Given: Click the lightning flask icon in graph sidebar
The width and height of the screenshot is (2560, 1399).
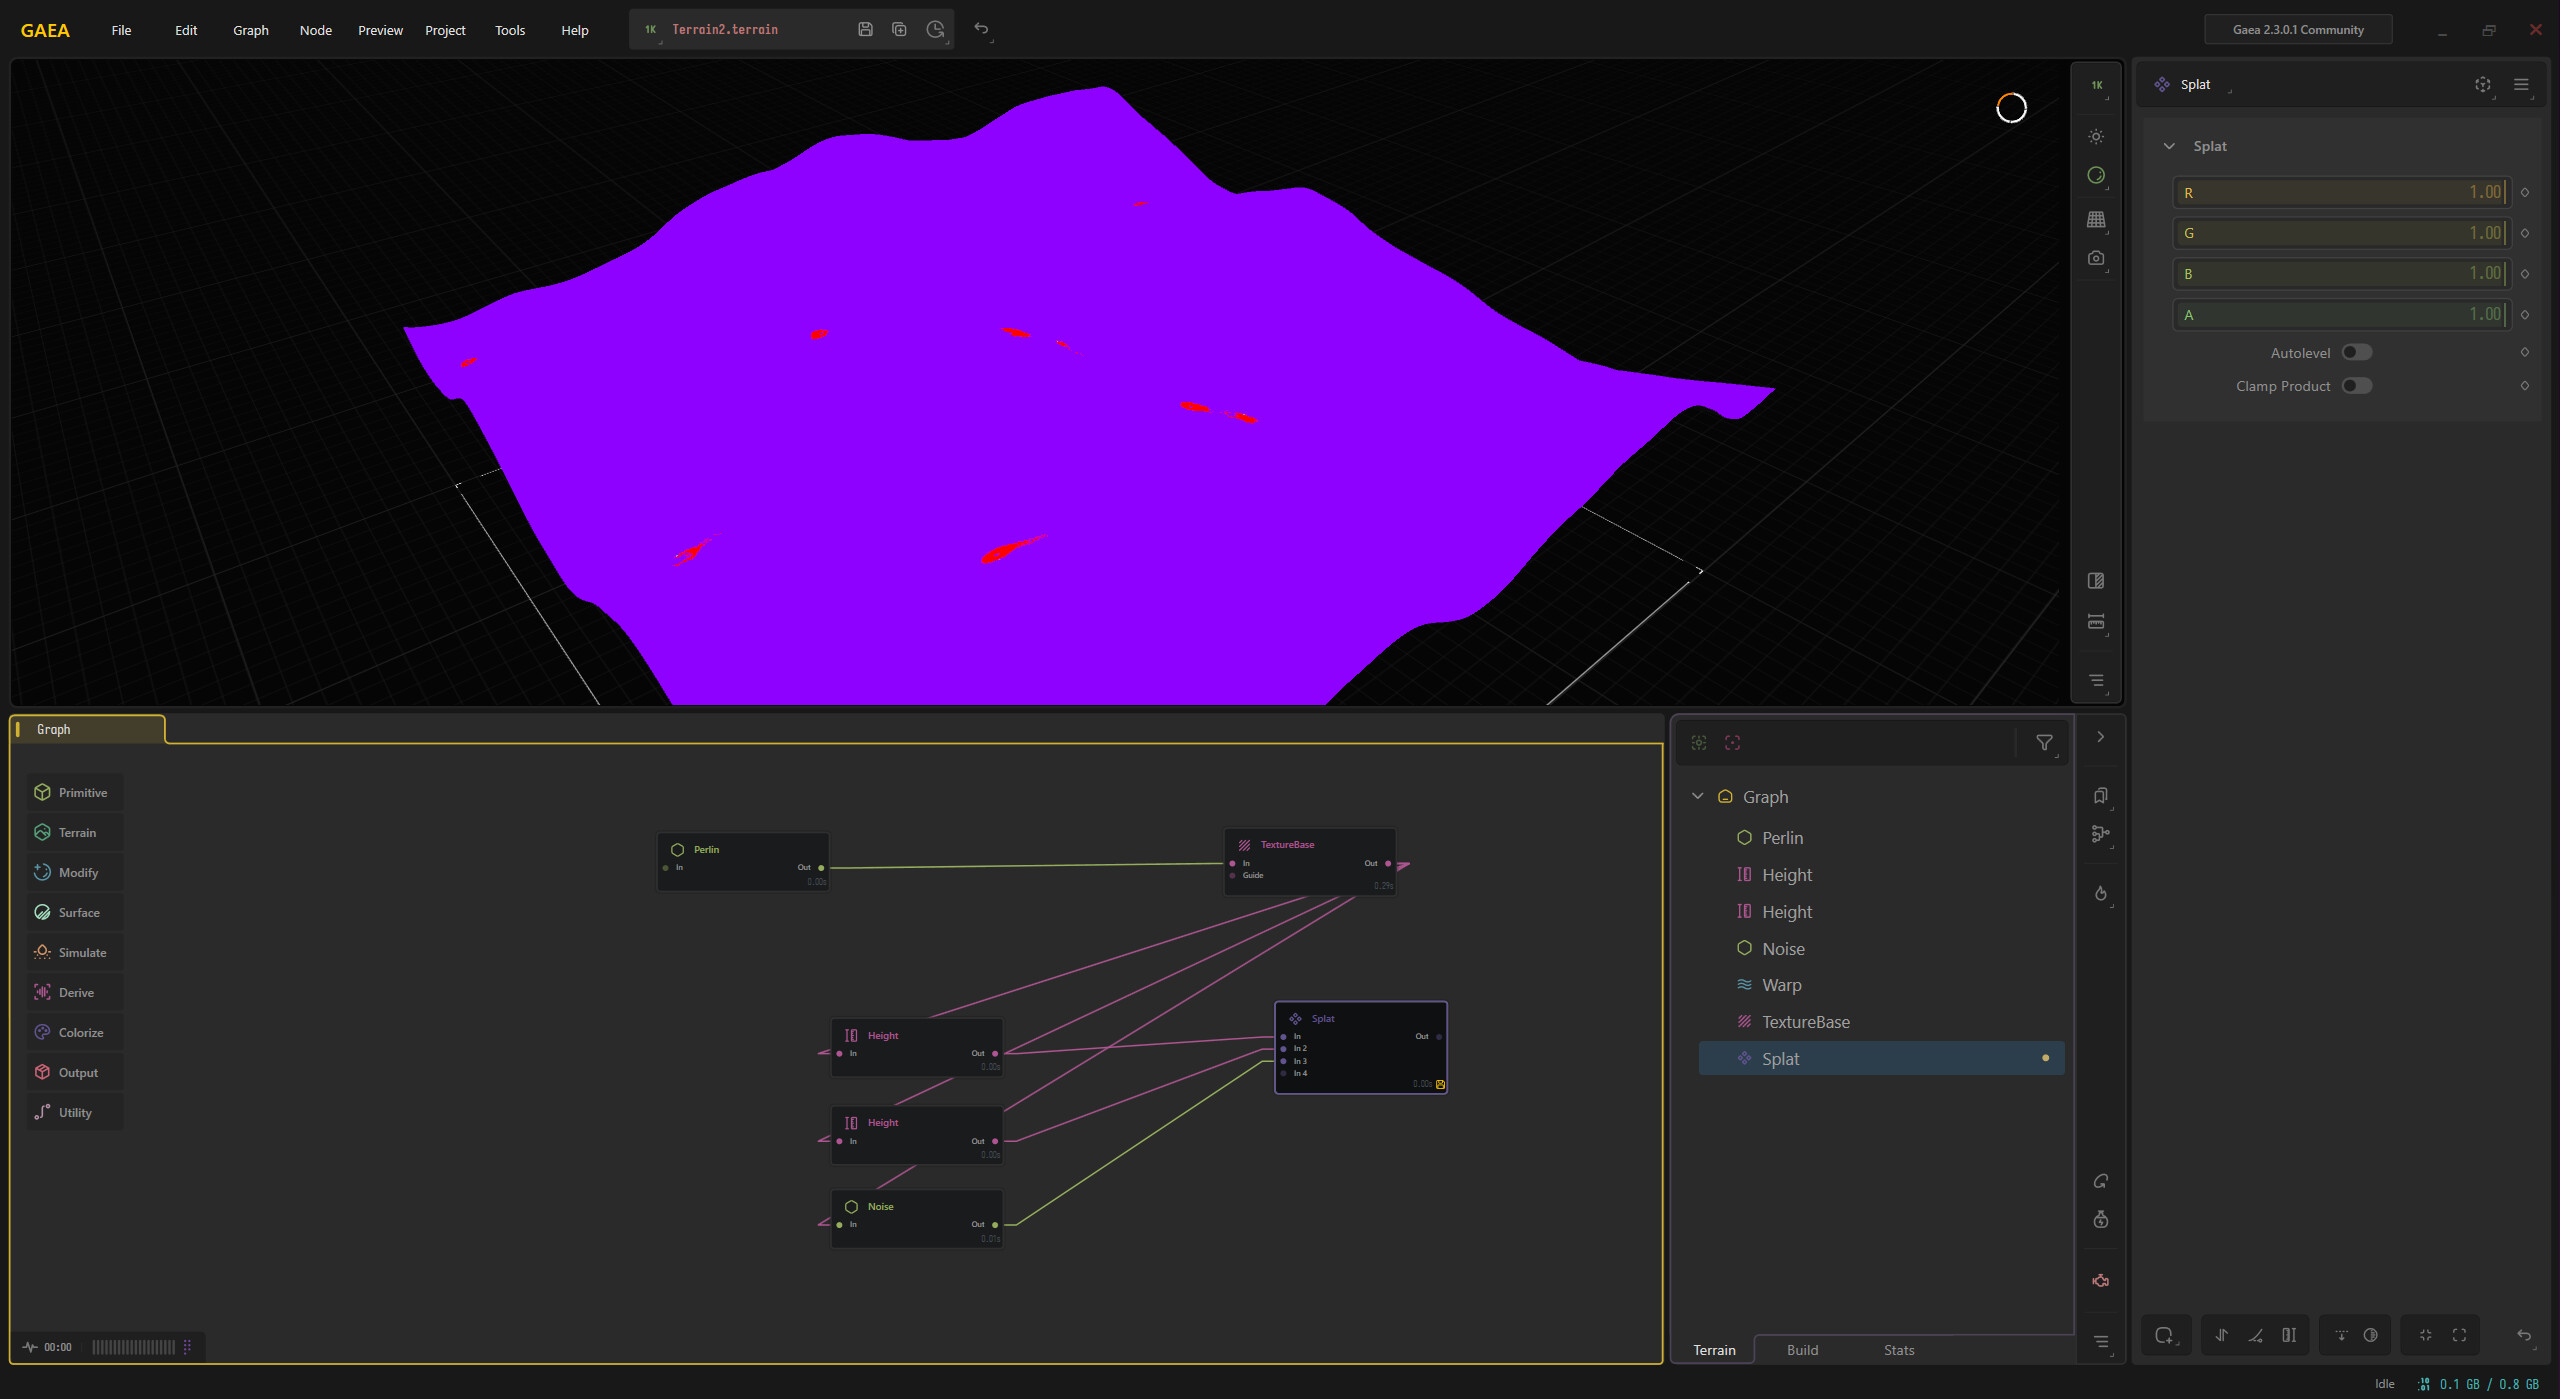Looking at the screenshot, I should 2100,1220.
